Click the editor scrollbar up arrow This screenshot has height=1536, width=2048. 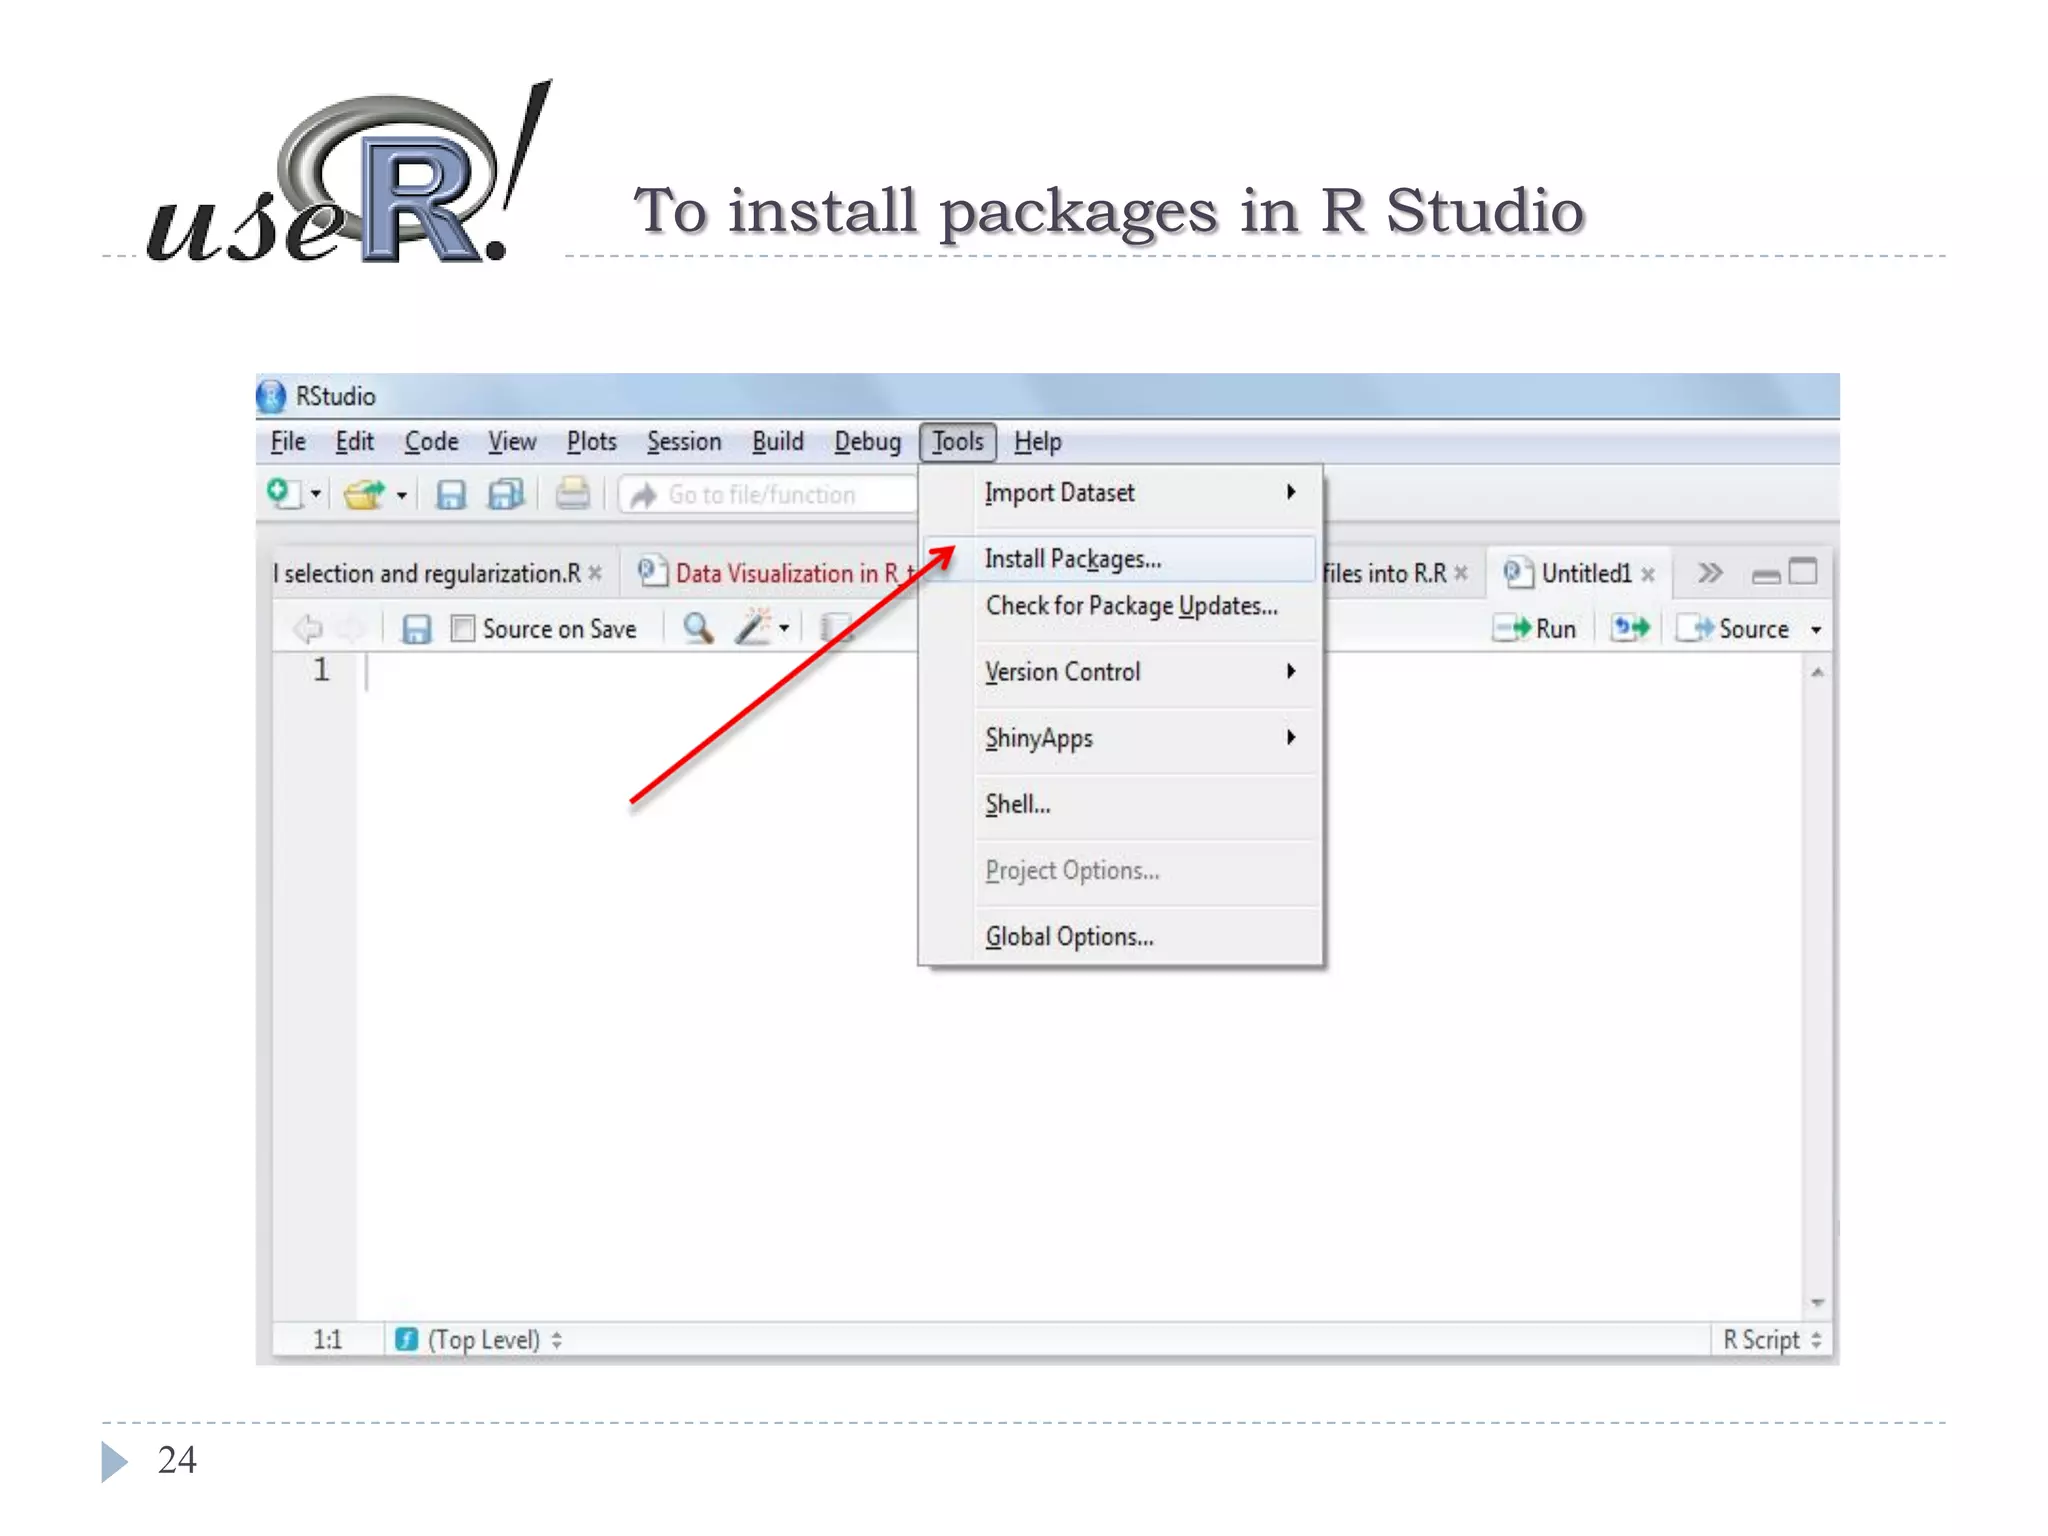coord(1818,673)
